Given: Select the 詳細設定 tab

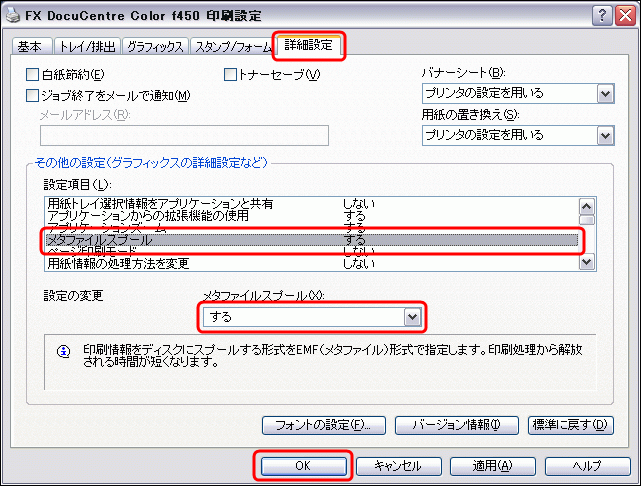Looking at the screenshot, I should [308, 45].
